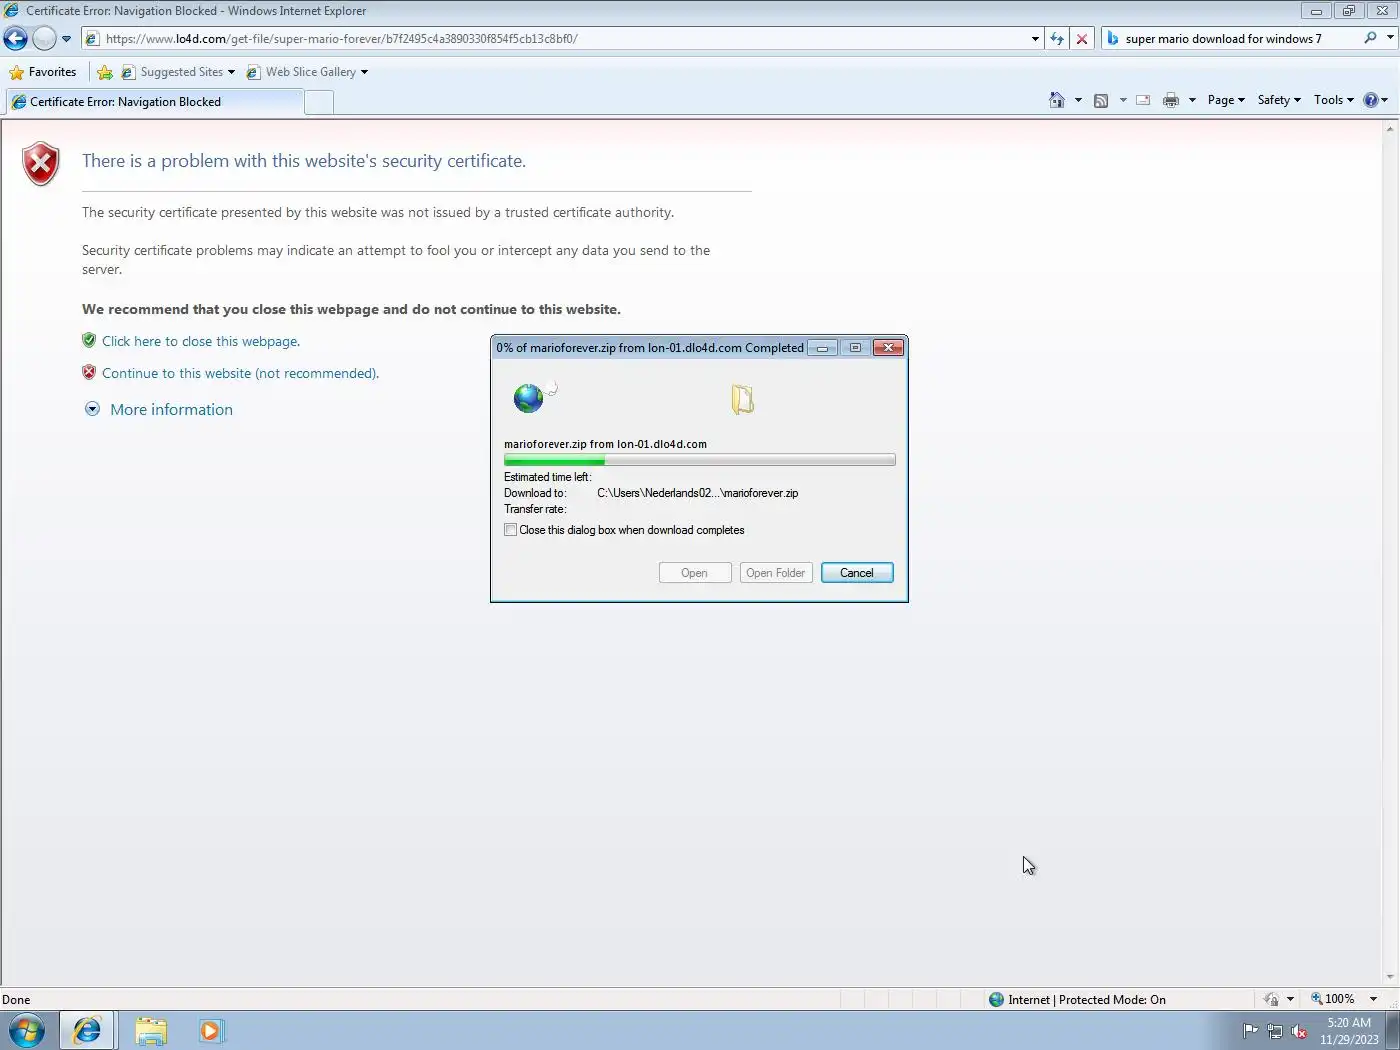Click the page scrollbar up arrow
This screenshot has width=1400, height=1050.
[x=1390, y=129]
